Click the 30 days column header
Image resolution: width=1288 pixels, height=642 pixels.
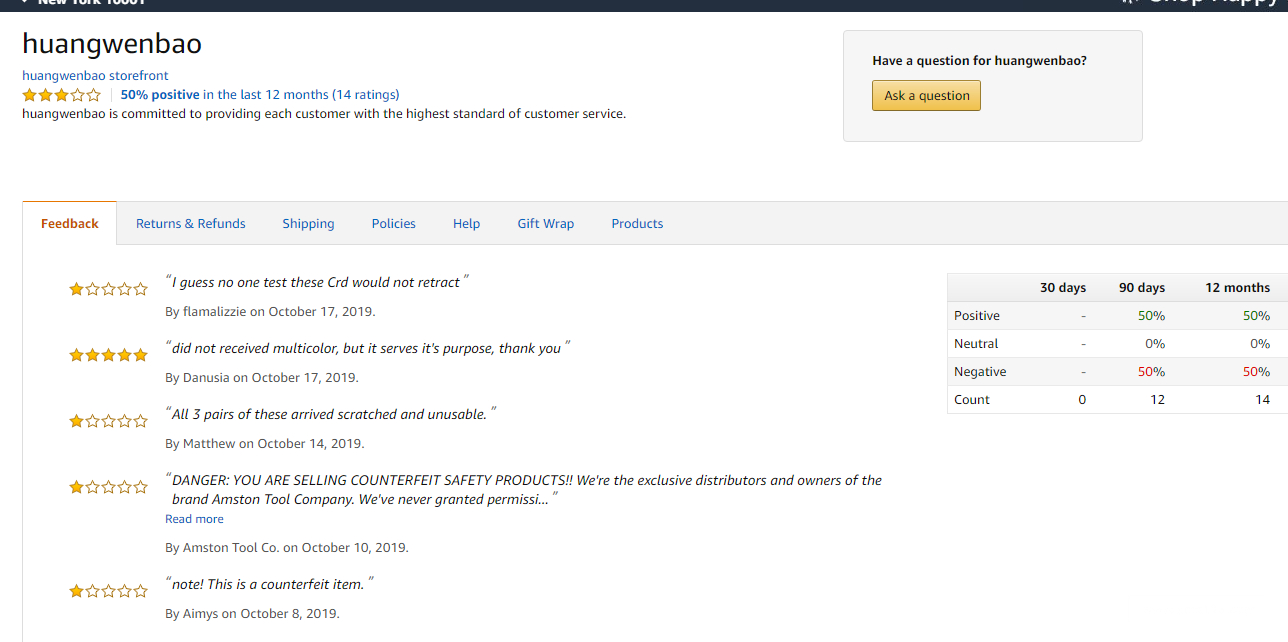point(1062,288)
